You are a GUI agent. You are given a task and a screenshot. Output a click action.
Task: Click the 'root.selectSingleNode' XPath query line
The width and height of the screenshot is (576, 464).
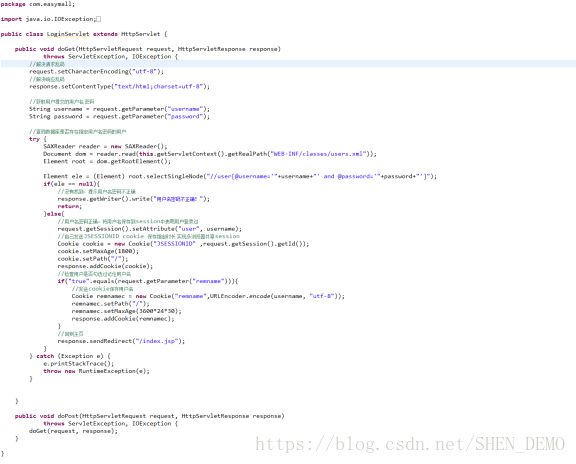coord(240,176)
